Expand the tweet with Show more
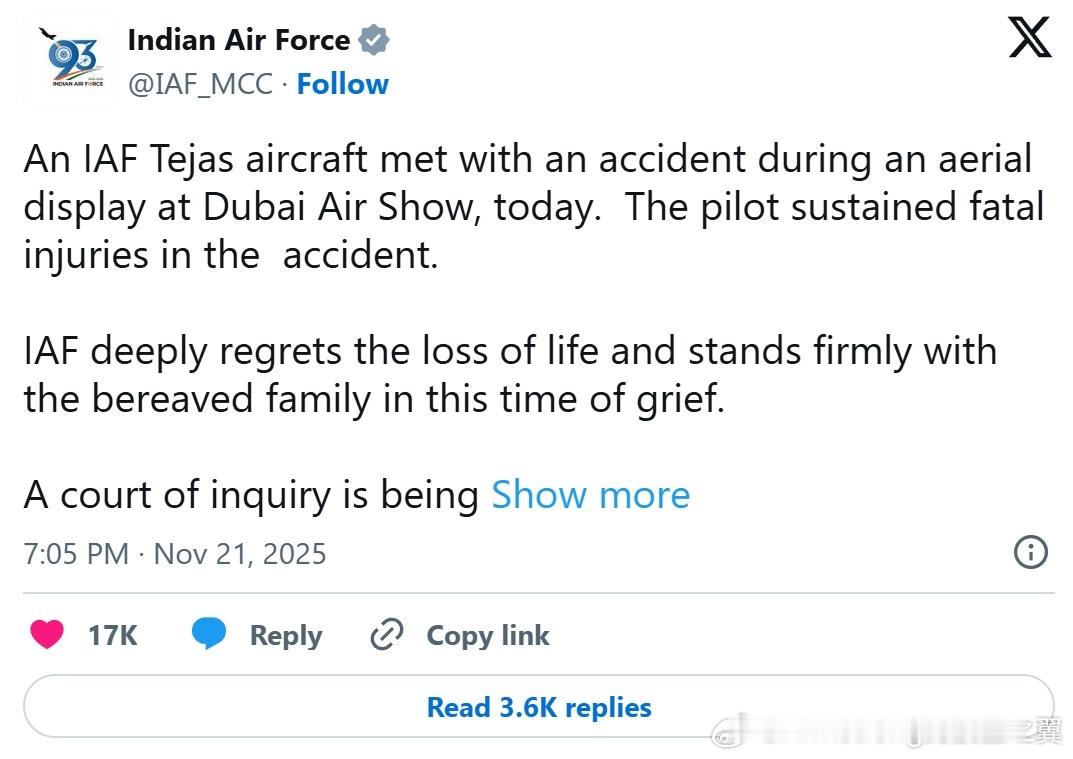The height and width of the screenshot is (759, 1073). 590,495
